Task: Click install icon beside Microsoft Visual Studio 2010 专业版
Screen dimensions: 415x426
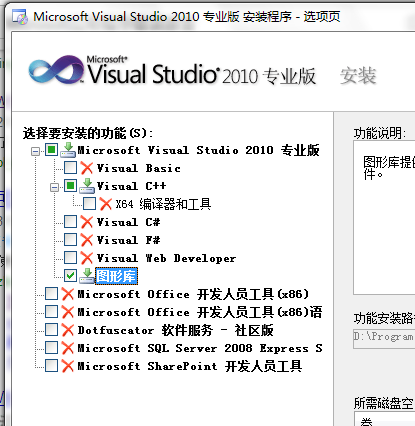Action: point(68,150)
